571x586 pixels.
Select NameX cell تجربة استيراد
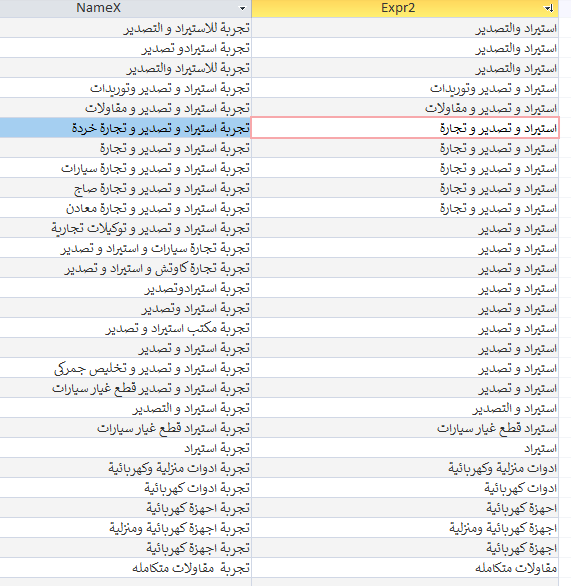point(126,448)
